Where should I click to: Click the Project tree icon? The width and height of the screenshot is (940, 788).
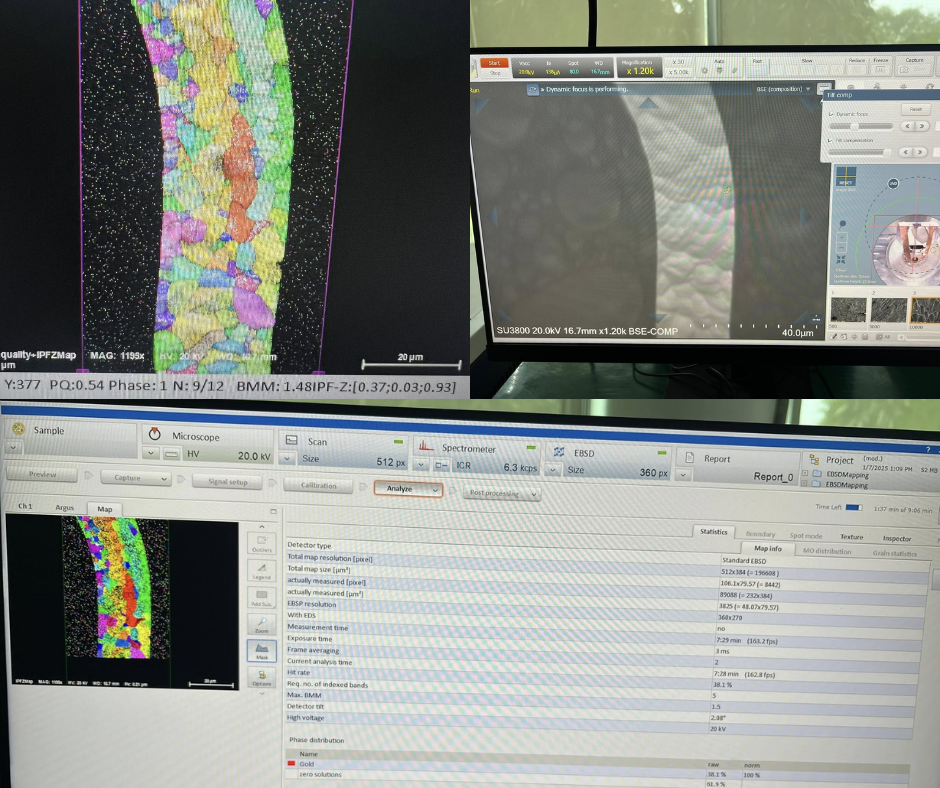(814, 459)
